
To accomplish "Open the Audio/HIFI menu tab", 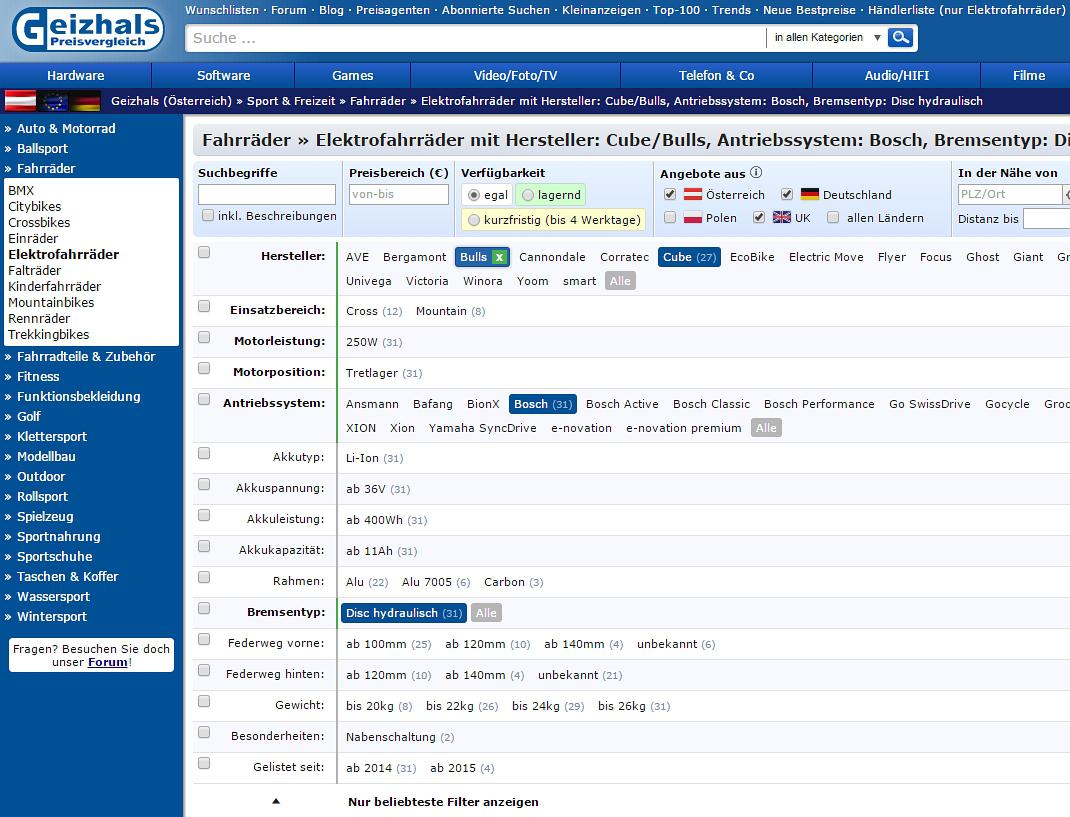I will tap(897, 75).
